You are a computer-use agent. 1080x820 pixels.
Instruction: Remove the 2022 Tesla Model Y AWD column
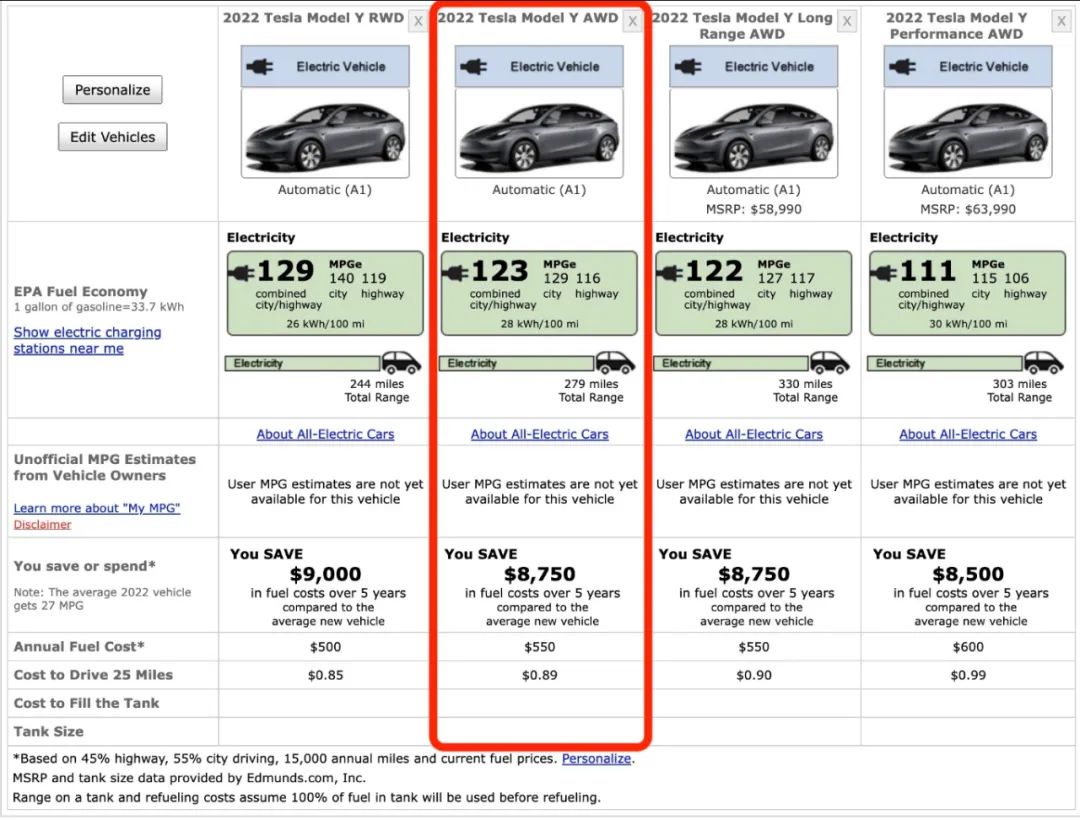632,21
